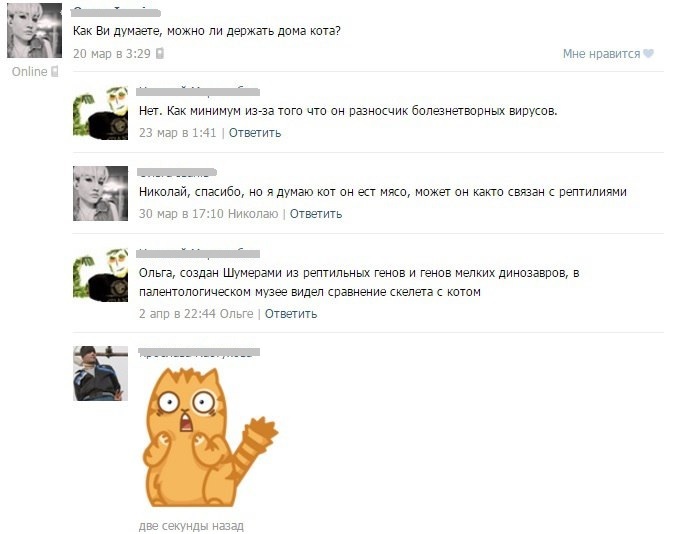Open Nikolai's avatar on the Sumerians comment
Image resolution: width=673 pixels, height=534 pixels.
click(x=100, y=275)
